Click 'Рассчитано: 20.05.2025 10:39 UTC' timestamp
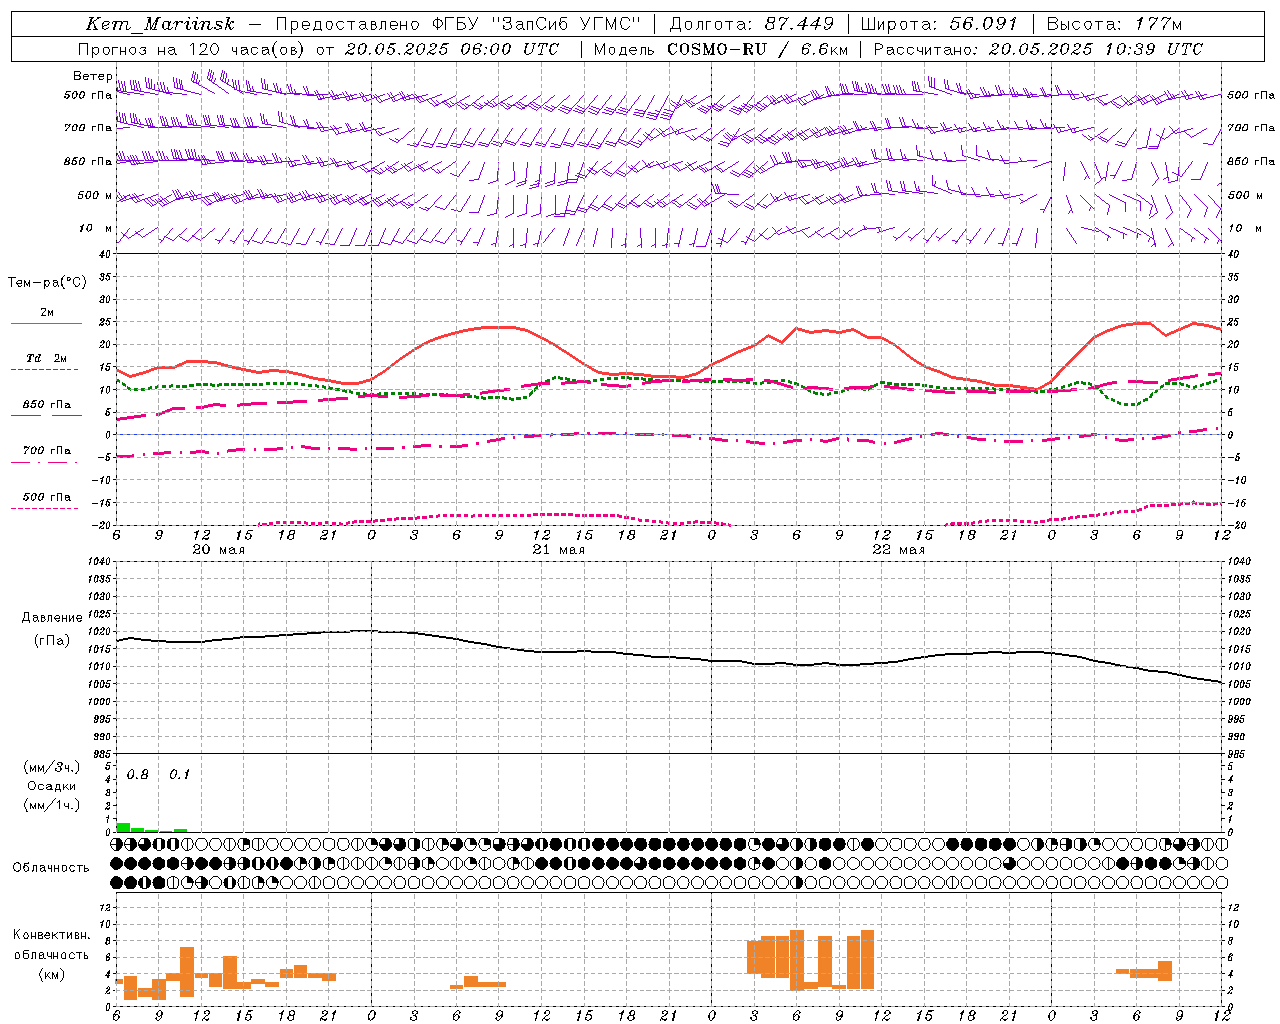 point(1038,49)
